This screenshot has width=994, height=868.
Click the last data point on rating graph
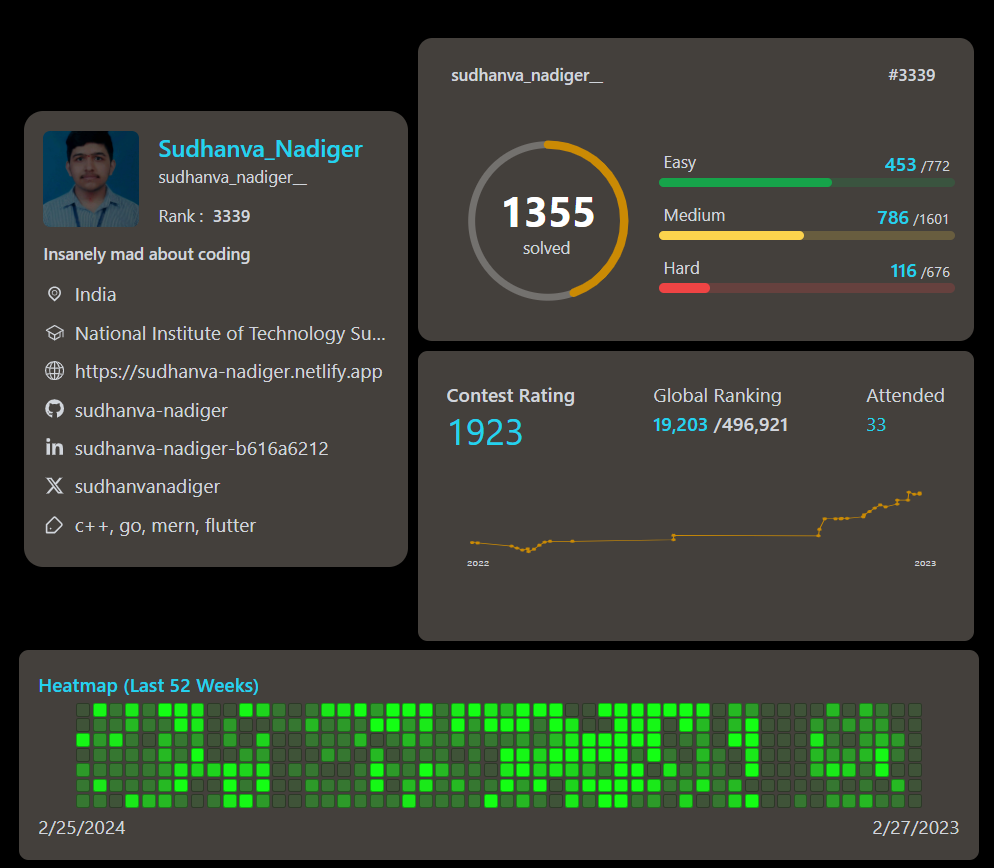(x=919, y=493)
